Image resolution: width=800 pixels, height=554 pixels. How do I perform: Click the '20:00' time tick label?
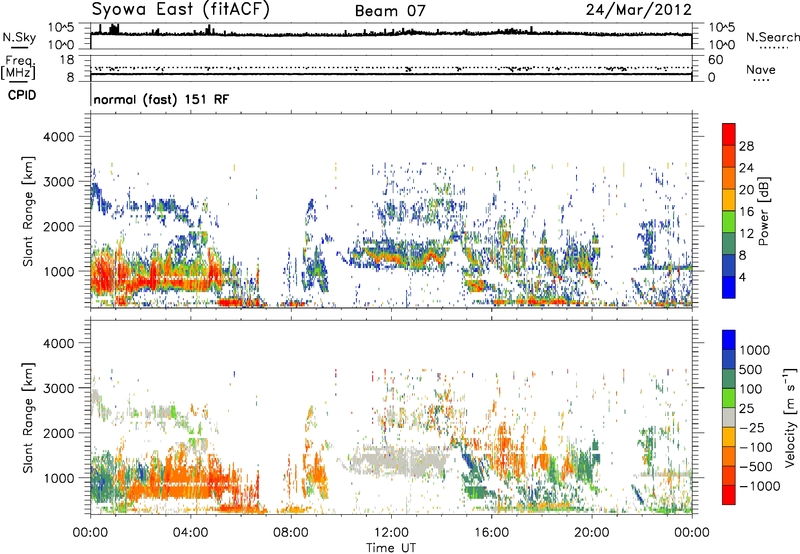pos(592,533)
